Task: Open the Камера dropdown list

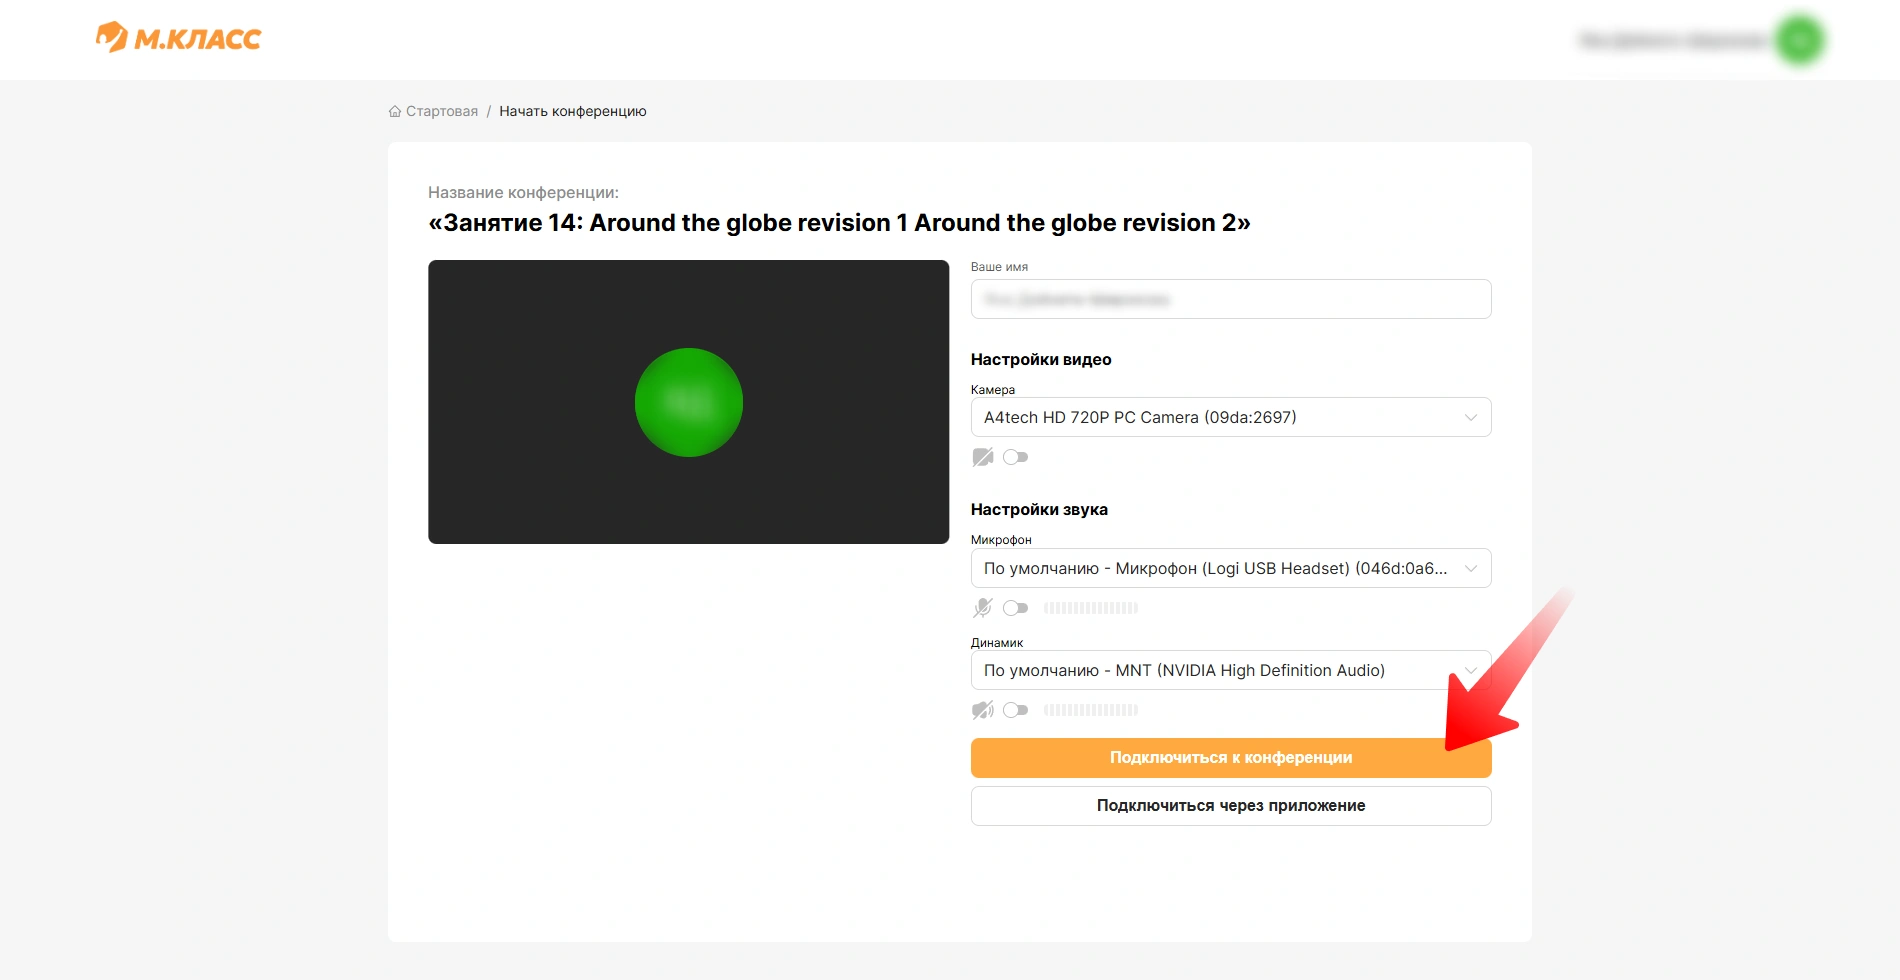Action: [x=1230, y=417]
